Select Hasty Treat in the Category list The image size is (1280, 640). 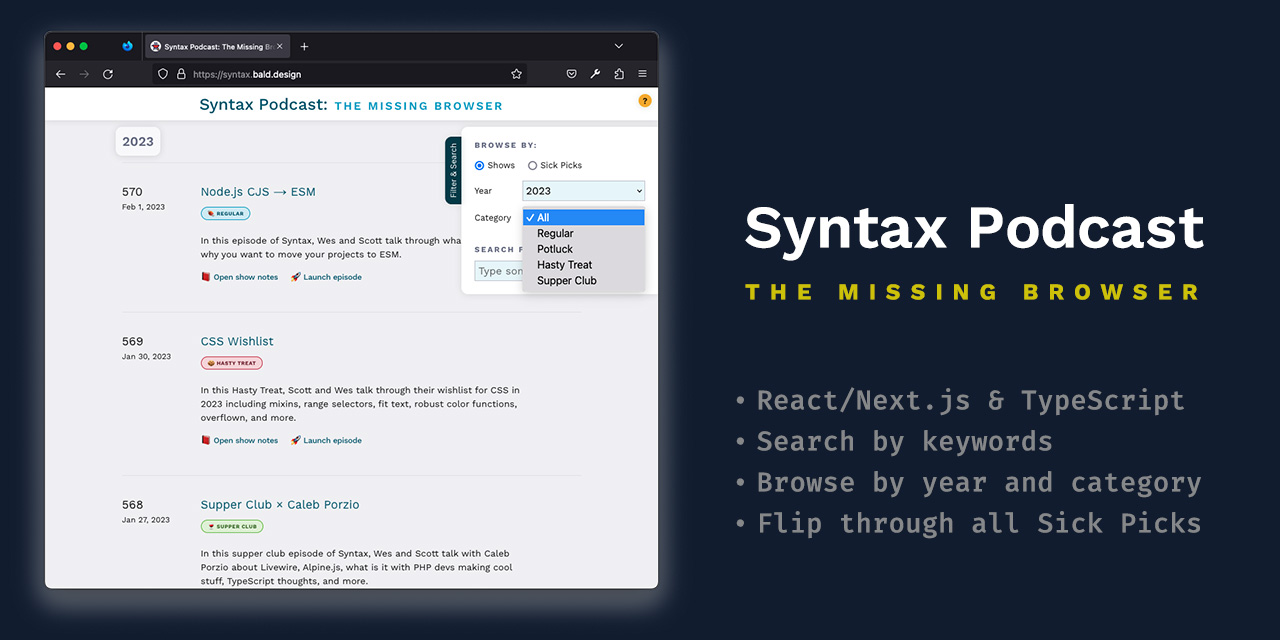[x=564, y=264]
